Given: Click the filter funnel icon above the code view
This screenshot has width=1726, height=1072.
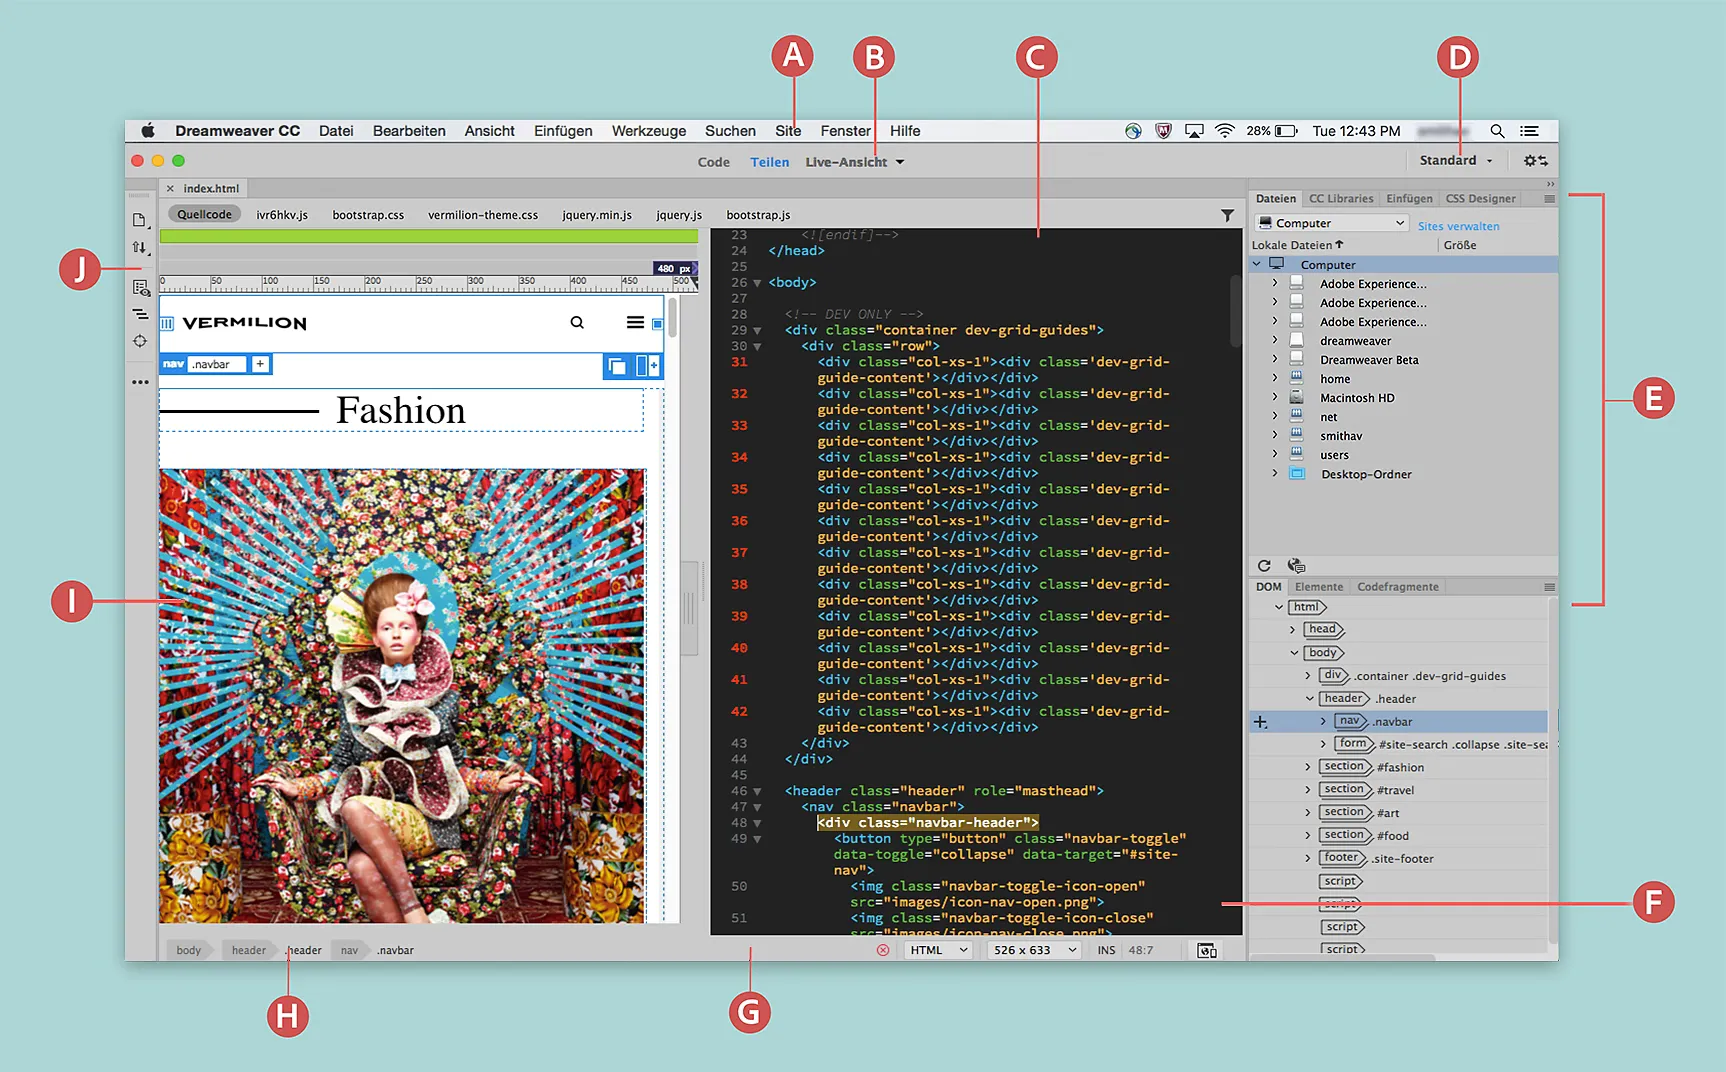Looking at the screenshot, I should click(1228, 215).
